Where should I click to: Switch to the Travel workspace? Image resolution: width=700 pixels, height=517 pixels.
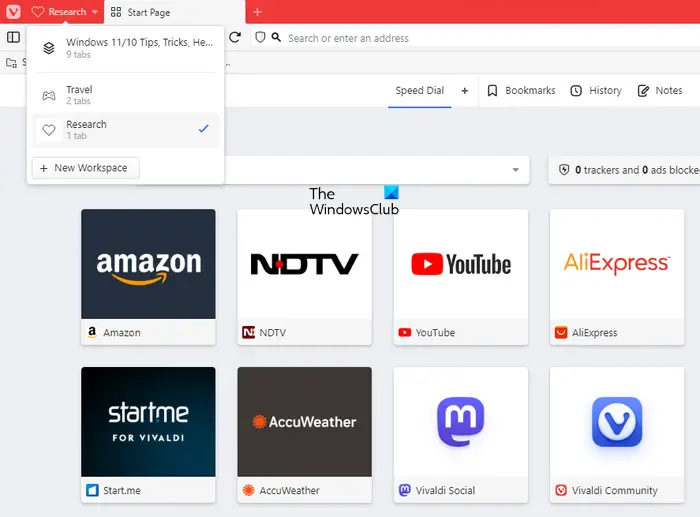tap(127, 95)
